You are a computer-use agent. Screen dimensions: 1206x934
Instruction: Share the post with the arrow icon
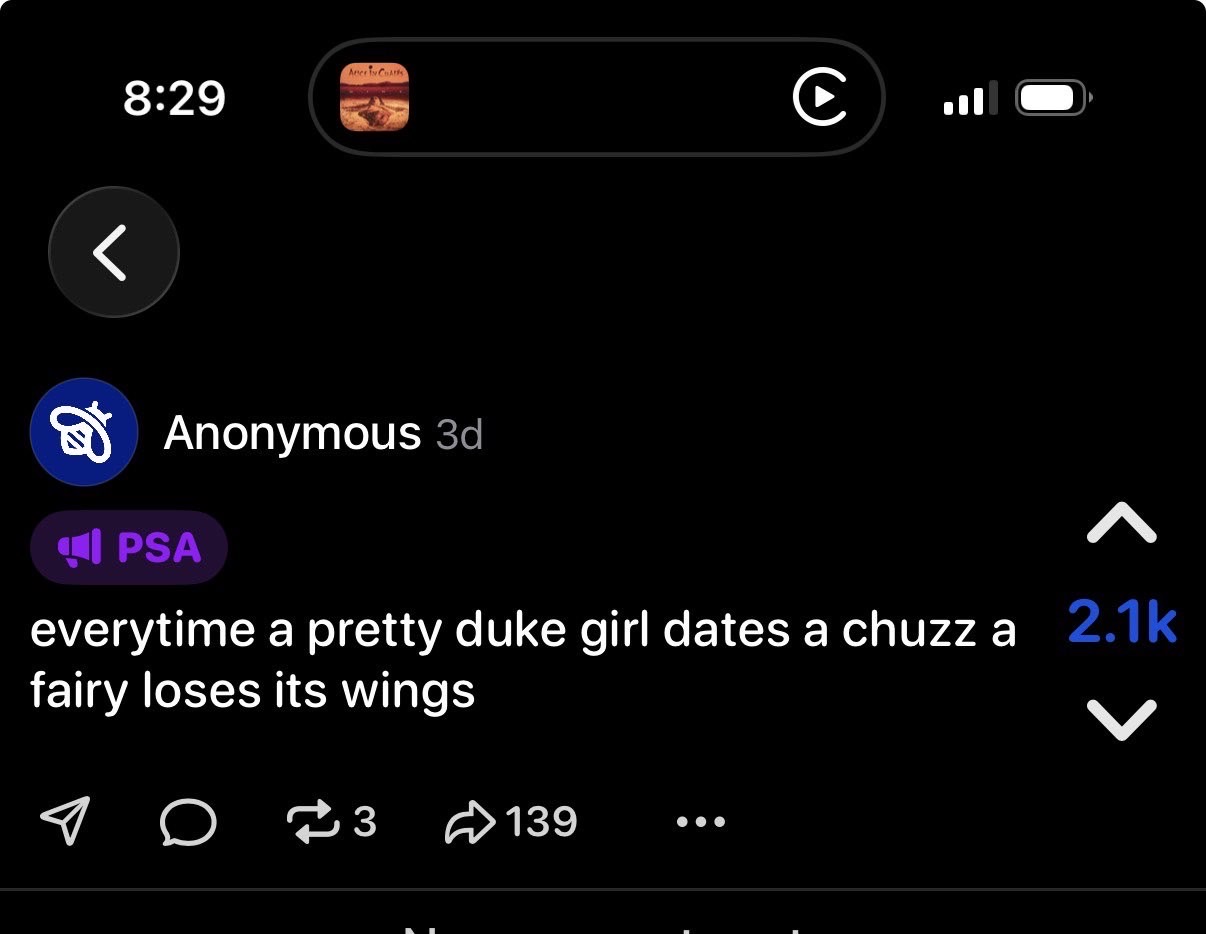(x=470, y=822)
